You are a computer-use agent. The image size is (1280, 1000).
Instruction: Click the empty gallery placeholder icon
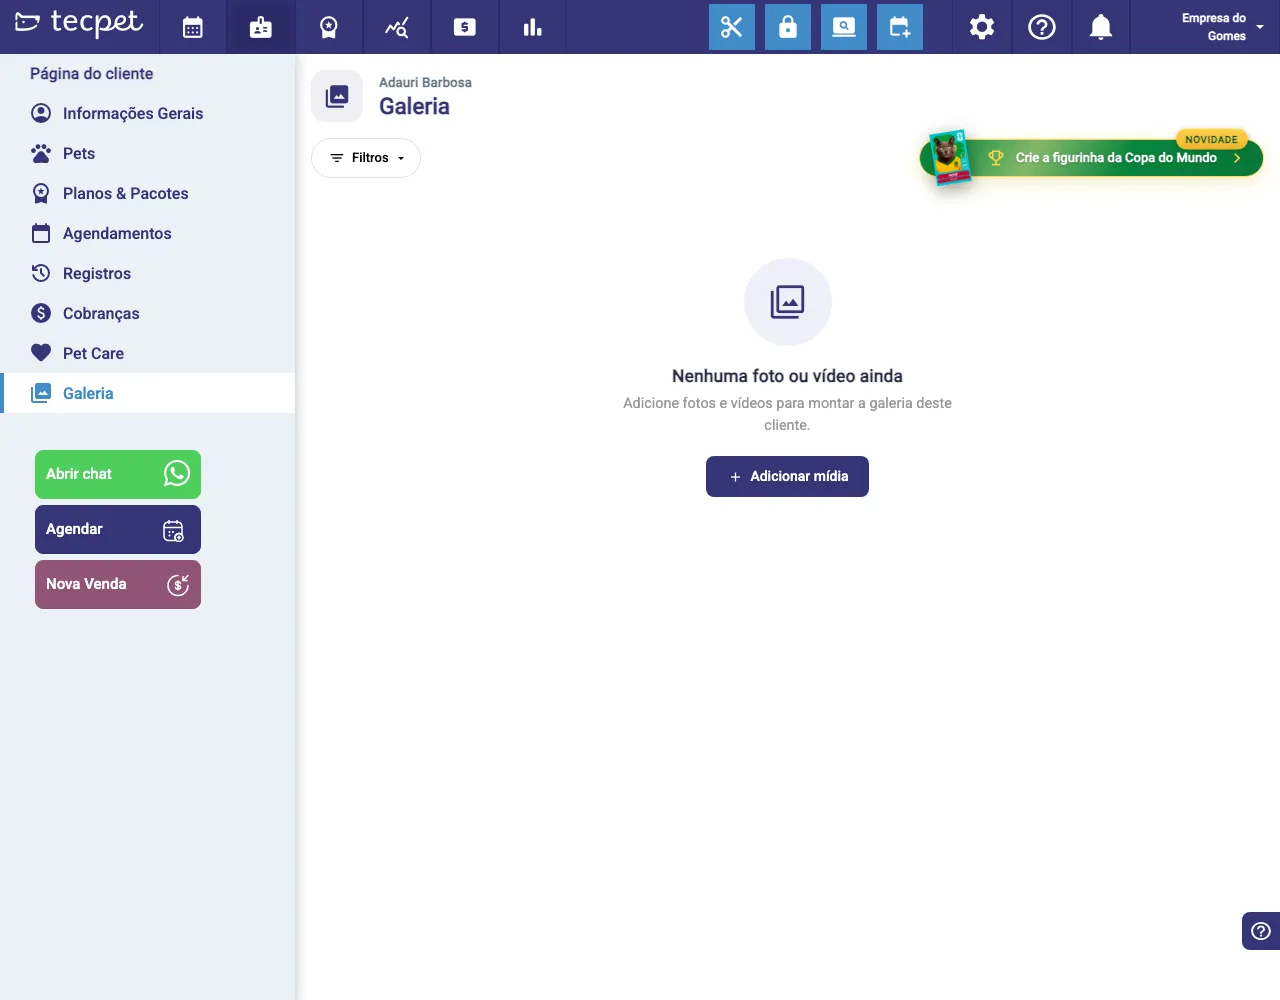[788, 302]
